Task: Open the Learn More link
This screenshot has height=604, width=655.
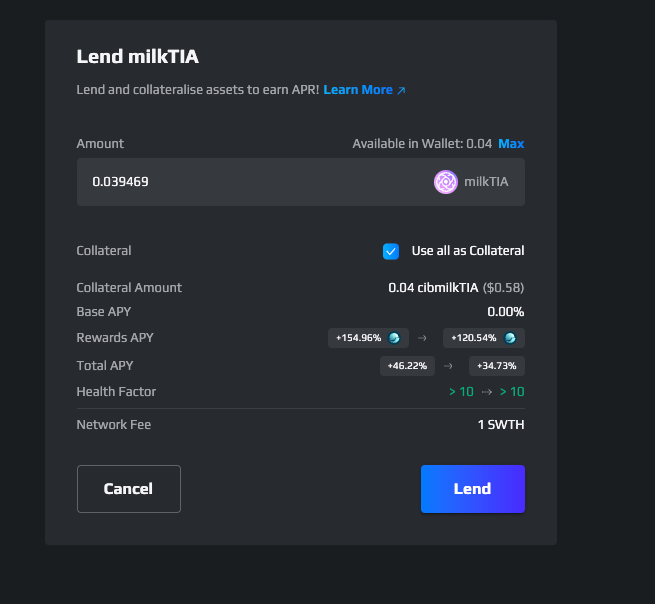Action: tap(358, 90)
